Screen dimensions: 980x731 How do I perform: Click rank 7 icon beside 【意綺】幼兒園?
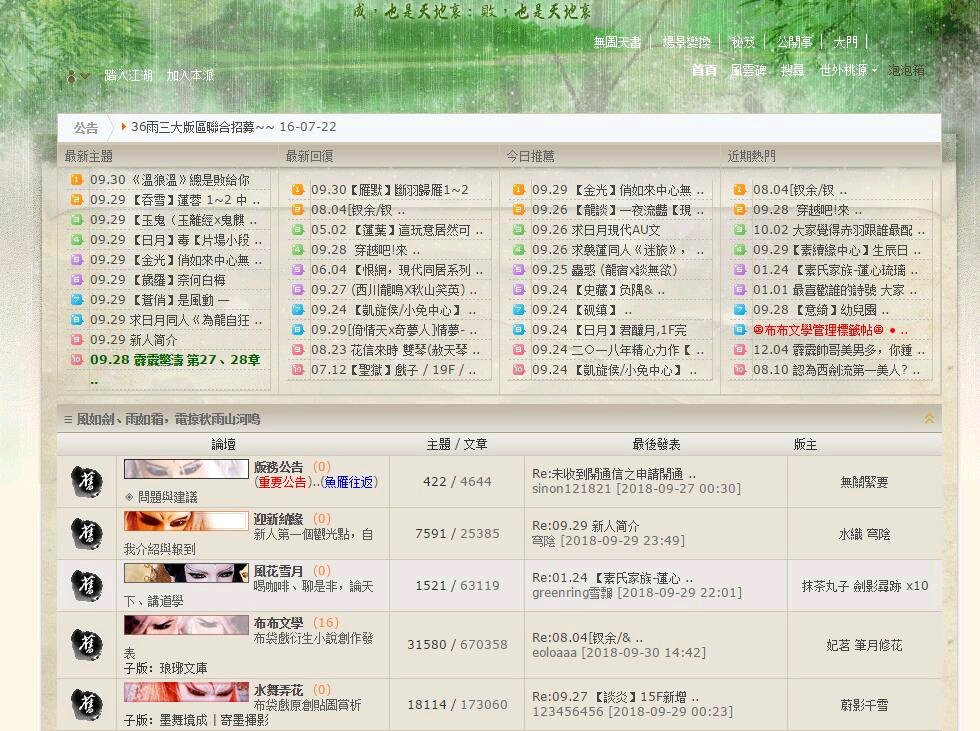739,309
